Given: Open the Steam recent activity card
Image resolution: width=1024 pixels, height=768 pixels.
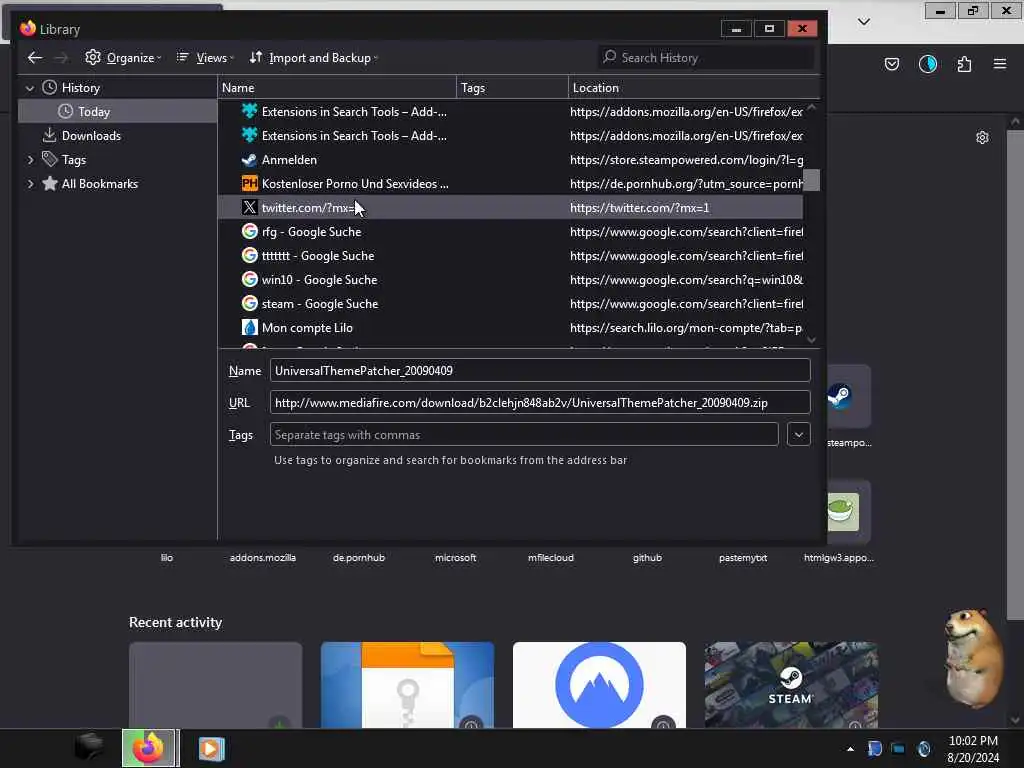Looking at the screenshot, I should tap(791, 684).
